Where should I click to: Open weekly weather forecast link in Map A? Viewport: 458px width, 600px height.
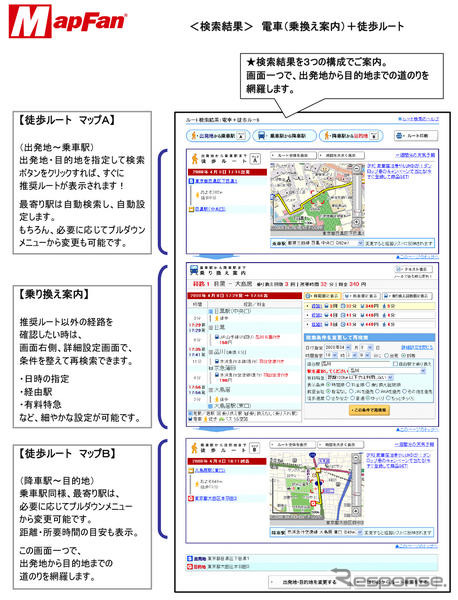coord(415,155)
